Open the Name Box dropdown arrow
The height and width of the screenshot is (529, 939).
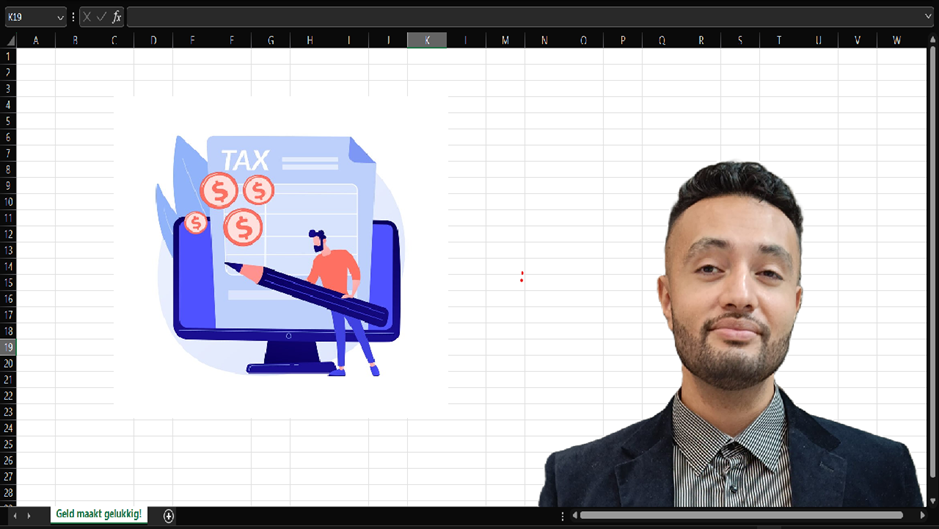(60, 17)
